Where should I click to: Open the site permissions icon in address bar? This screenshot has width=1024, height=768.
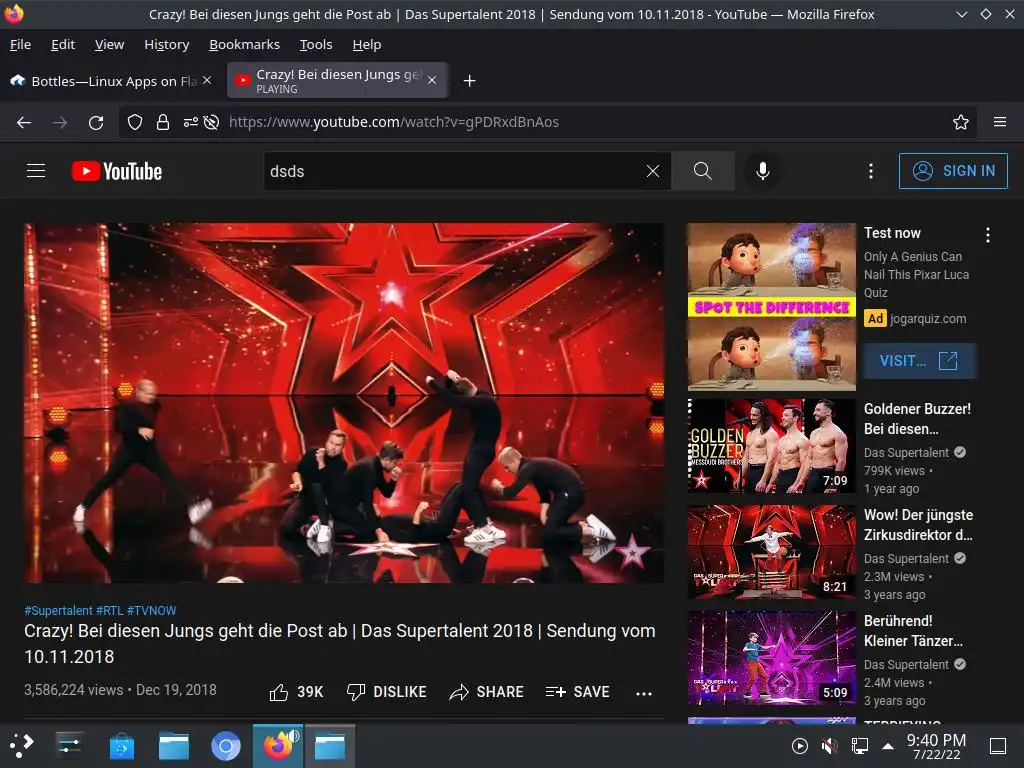(x=191, y=122)
